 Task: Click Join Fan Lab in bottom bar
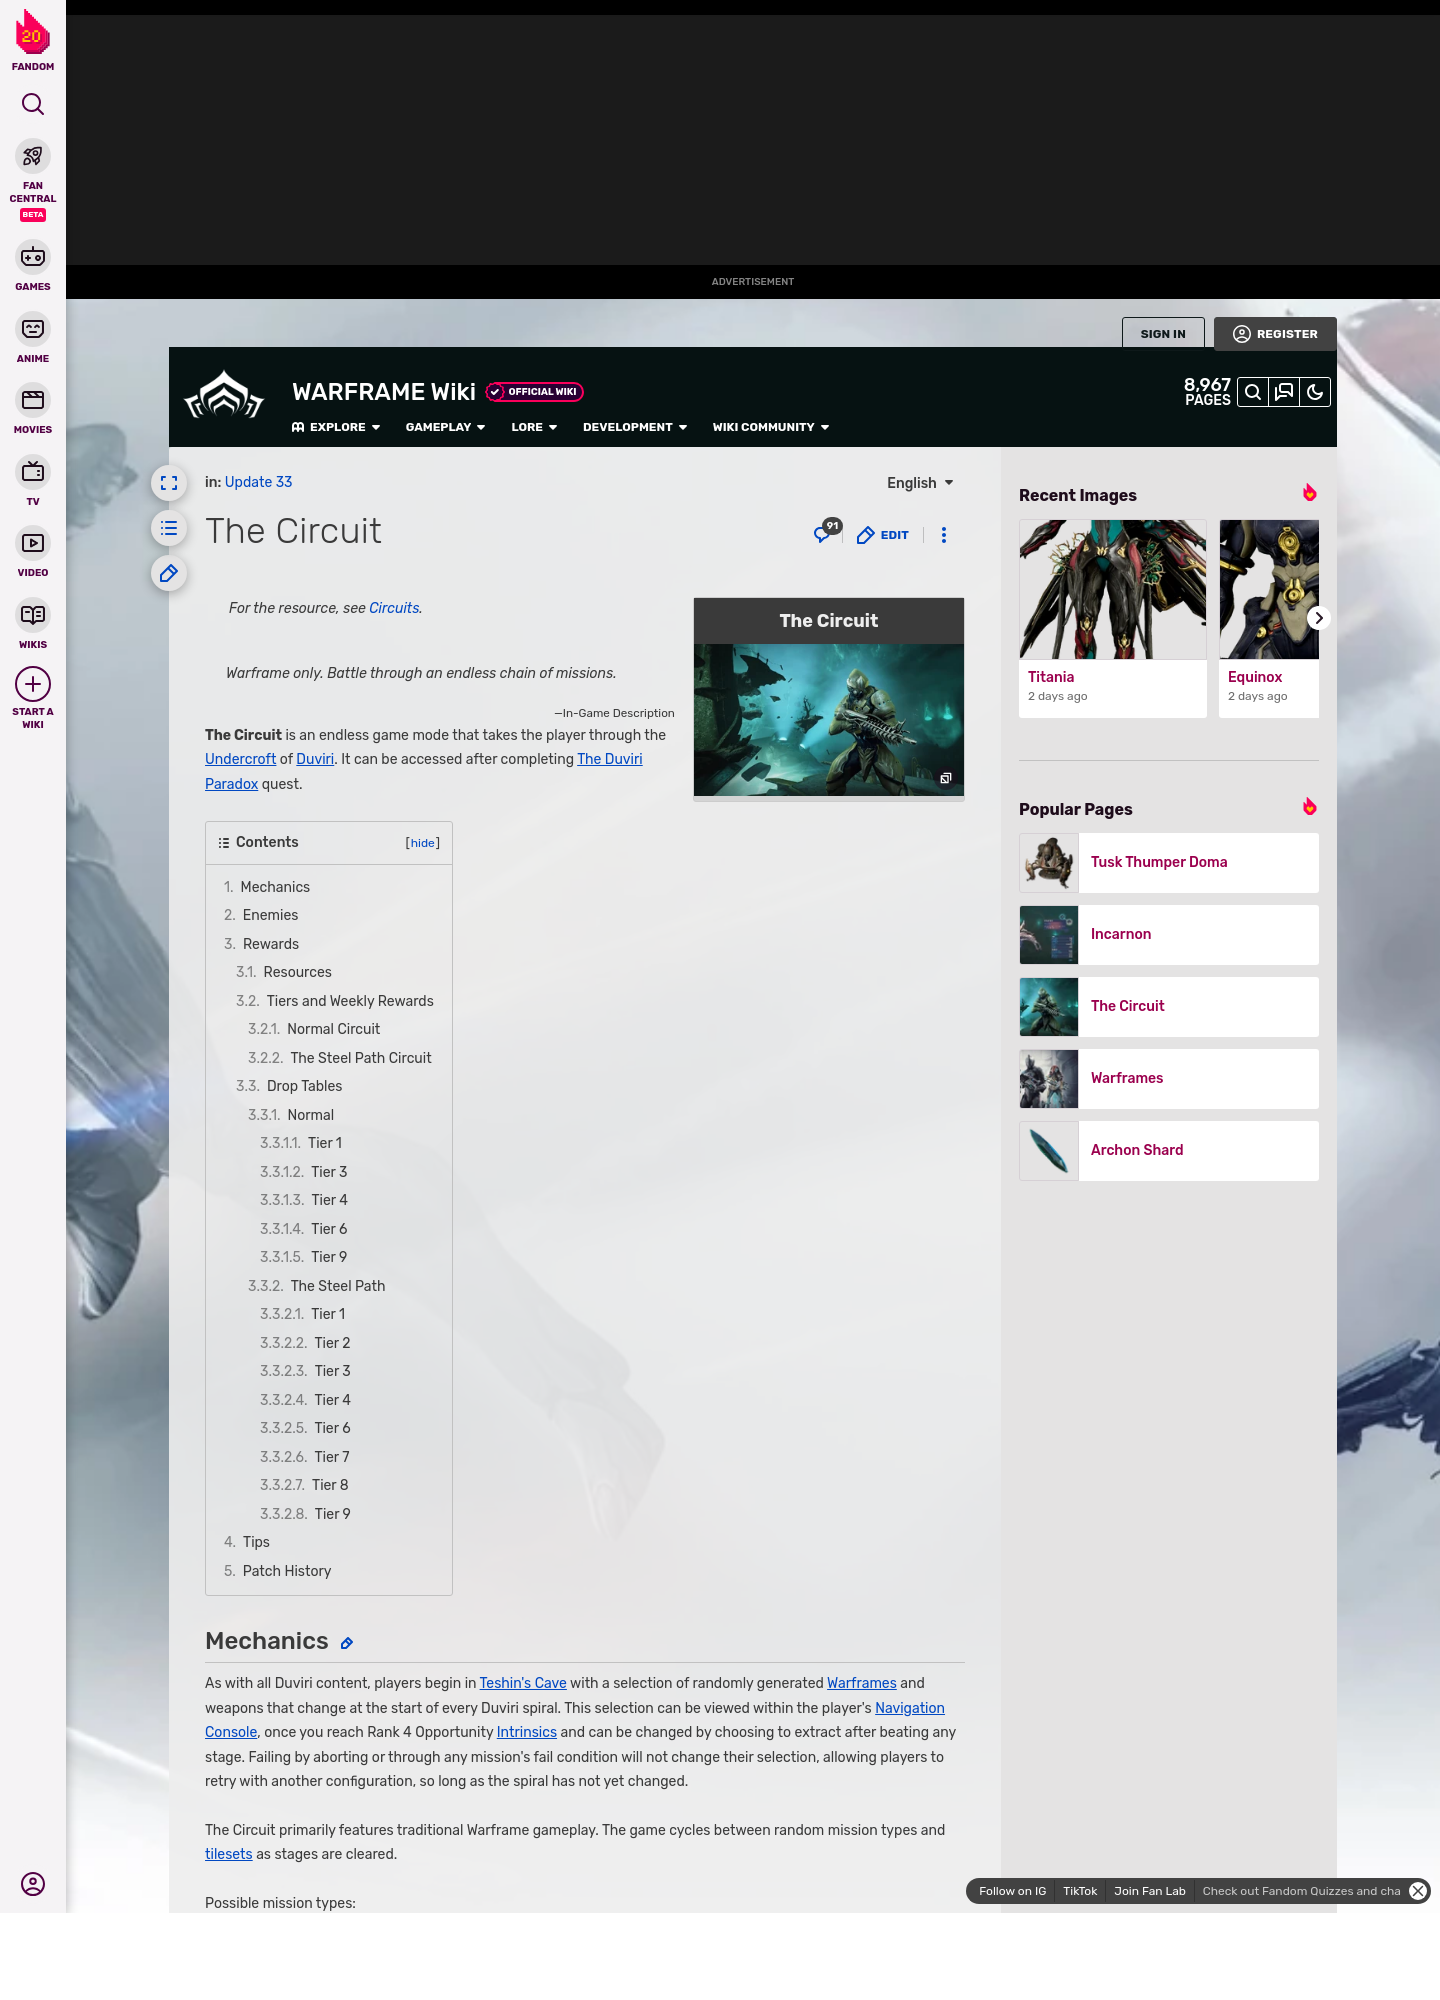point(1150,1891)
